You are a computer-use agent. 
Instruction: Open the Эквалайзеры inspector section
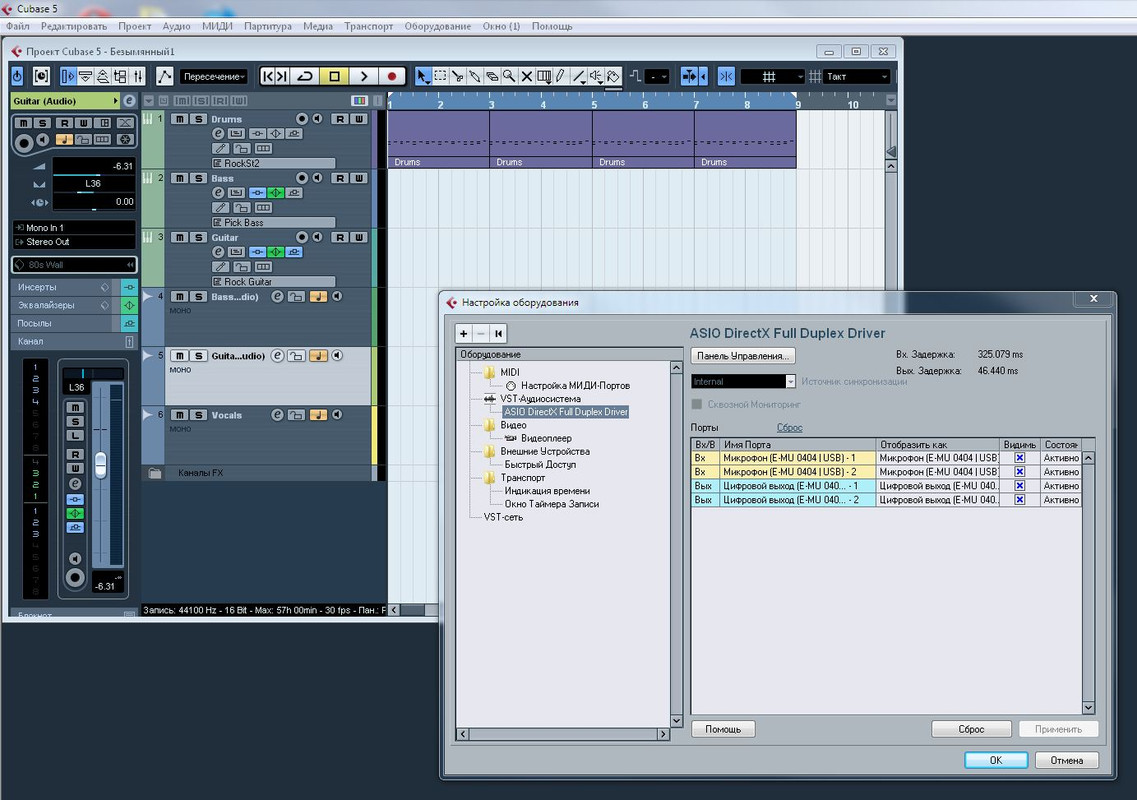coord(64,305)
